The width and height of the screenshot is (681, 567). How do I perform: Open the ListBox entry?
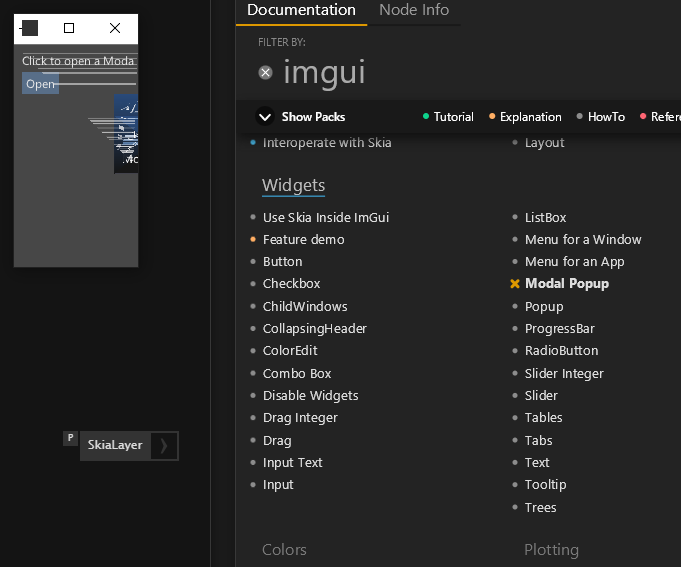coord(545,218)
